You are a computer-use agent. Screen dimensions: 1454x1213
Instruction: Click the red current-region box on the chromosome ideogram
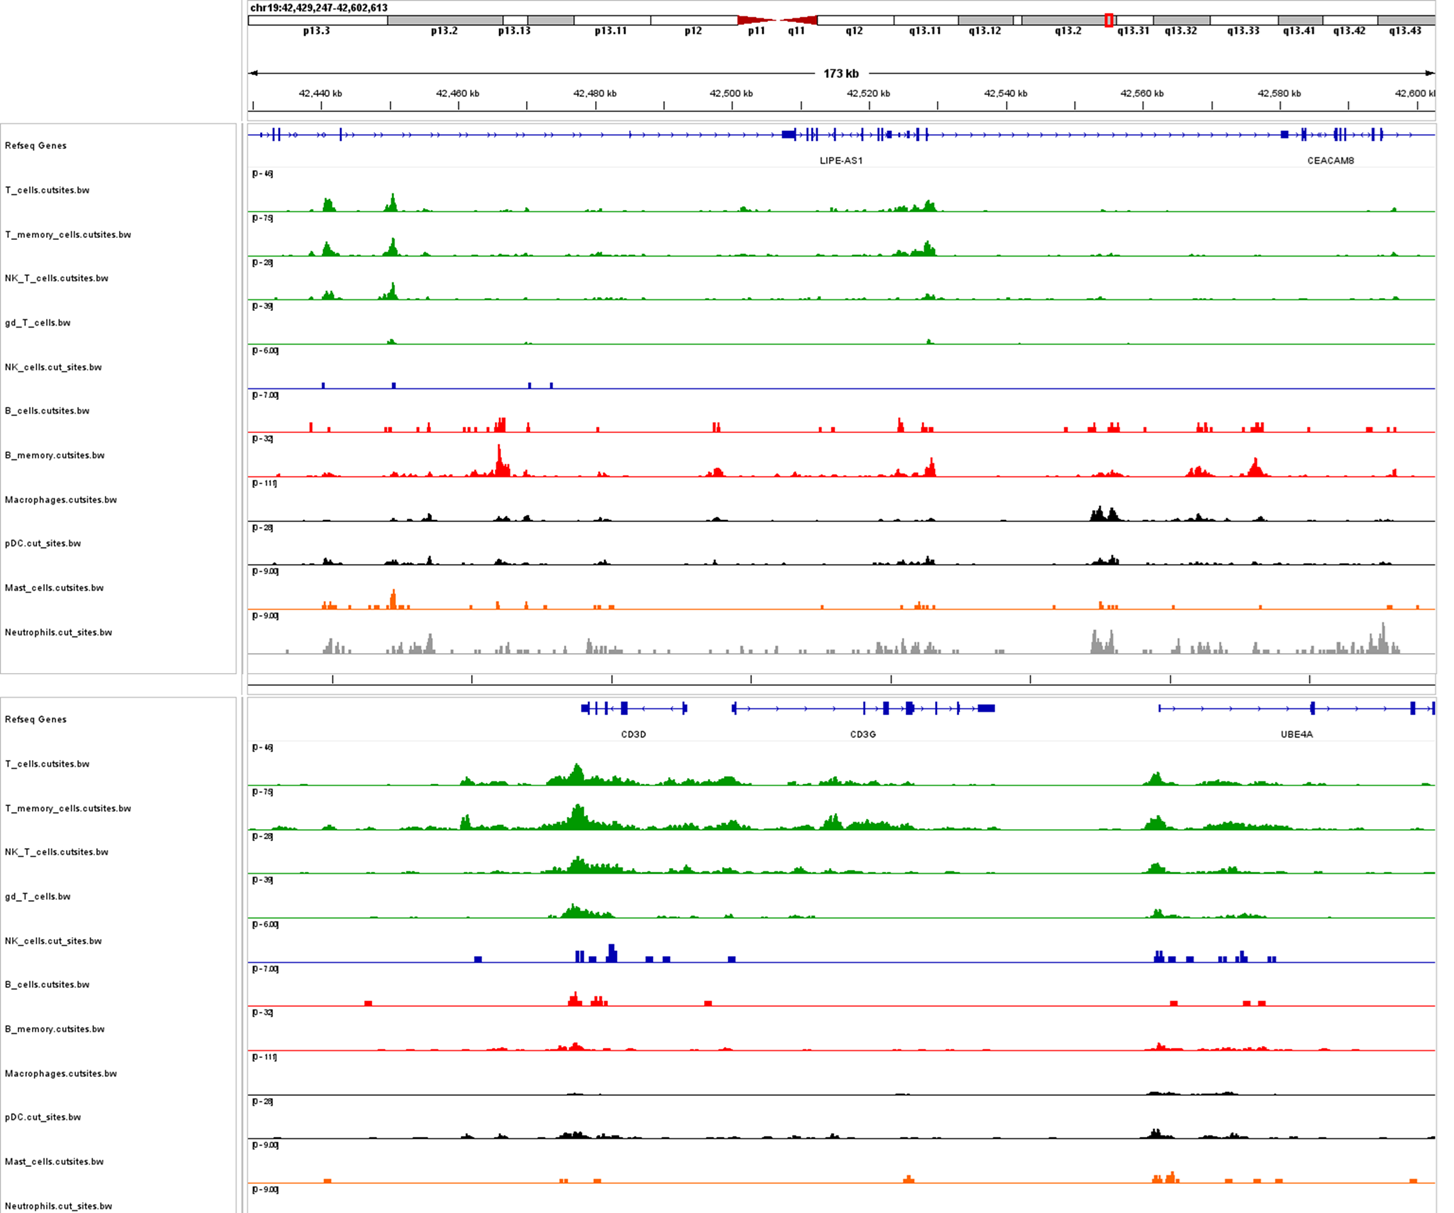pyautogui.click(x=1109, y=20)
